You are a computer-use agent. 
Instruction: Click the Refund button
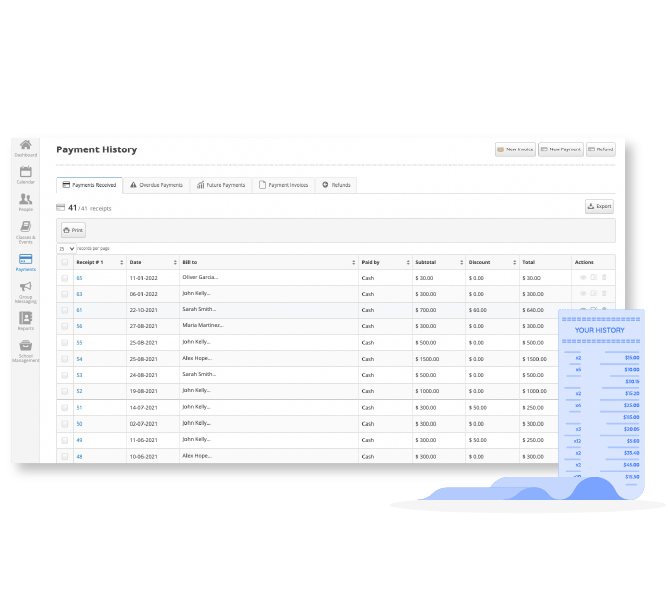(x=601, y=150)
